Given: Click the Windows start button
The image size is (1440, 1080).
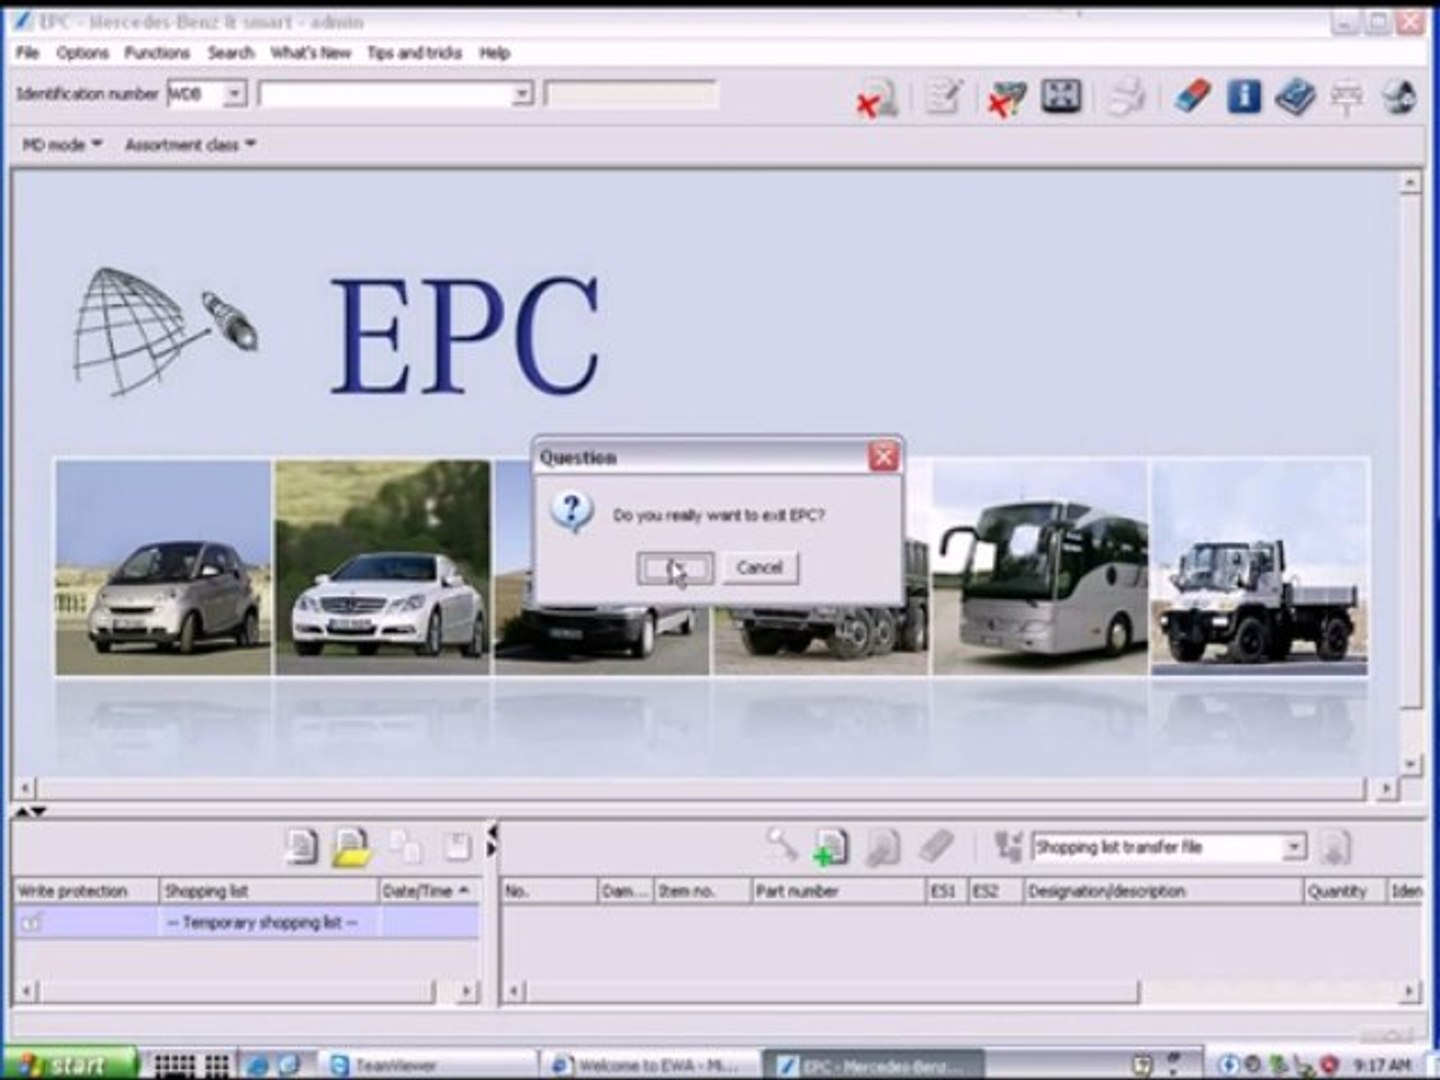Looking at the screenshot, I should tap(68, 1065).
